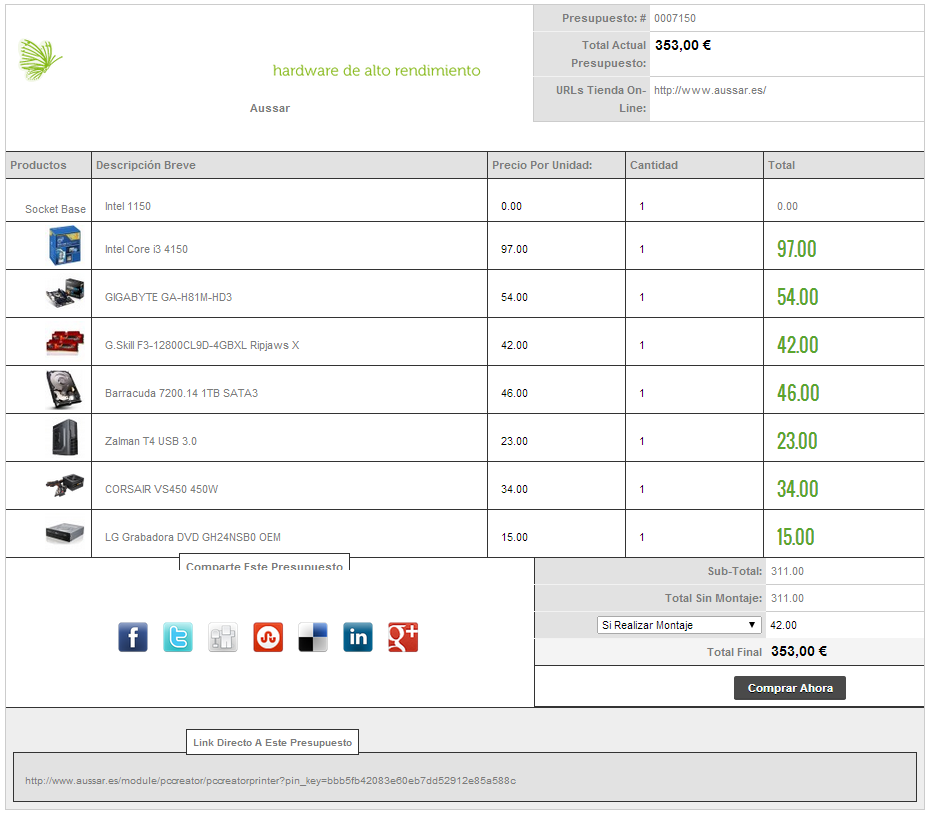
Task: Select CORSAIR VS450 450W text
Action: (x=161, y=489)
